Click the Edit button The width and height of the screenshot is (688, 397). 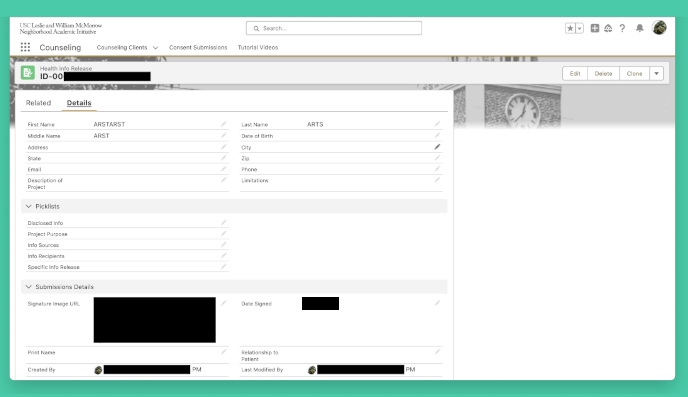[x=575, y=74]
